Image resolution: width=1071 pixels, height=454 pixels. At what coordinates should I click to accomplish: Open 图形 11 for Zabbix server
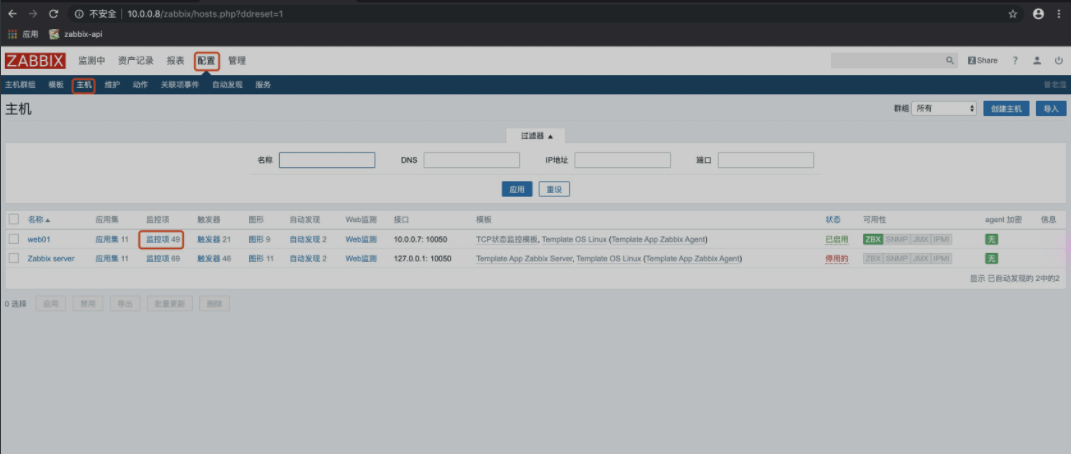[x=261, y=259]
